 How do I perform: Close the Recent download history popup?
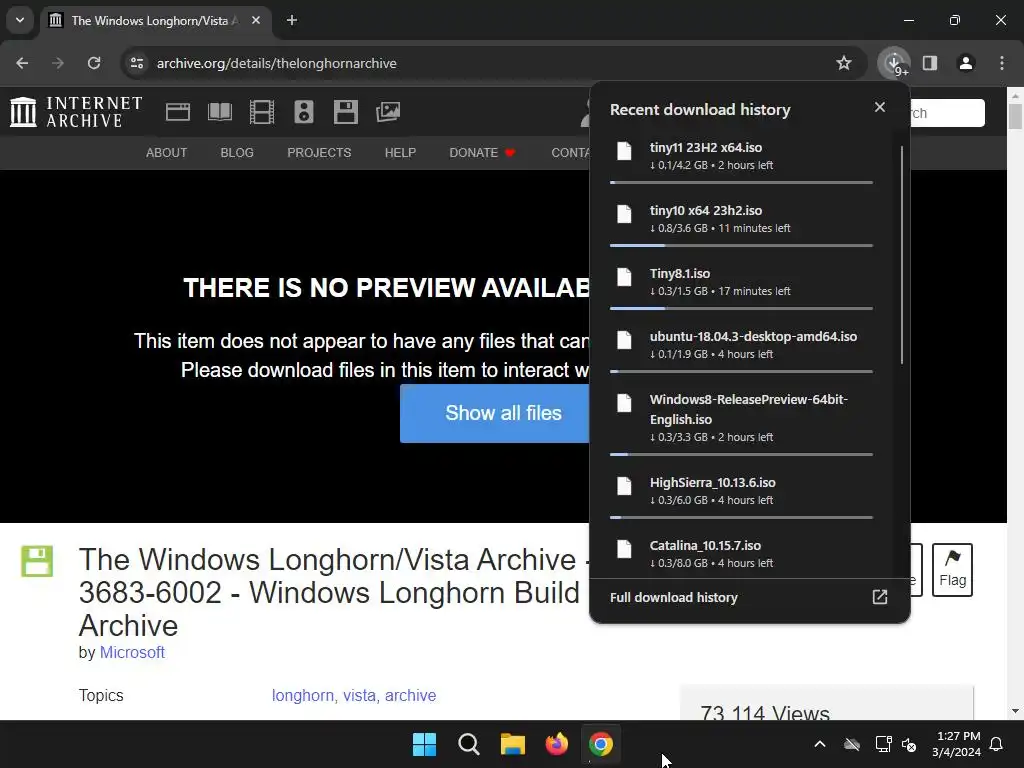880,107
